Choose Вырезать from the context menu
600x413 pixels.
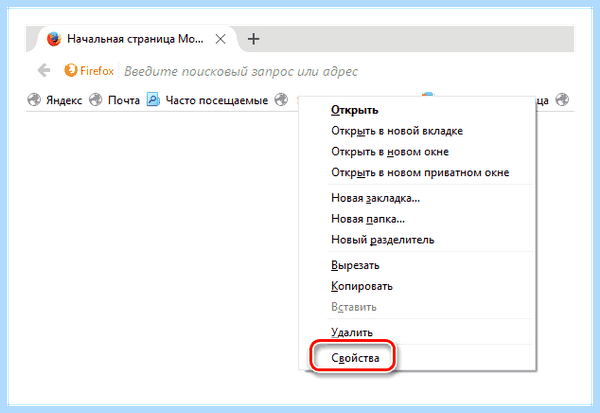[x=417, y=265]
